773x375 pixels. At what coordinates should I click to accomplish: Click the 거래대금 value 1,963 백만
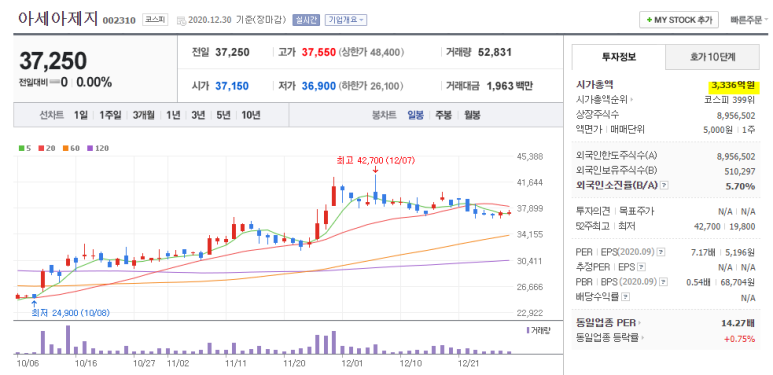(x=509, y=86)
